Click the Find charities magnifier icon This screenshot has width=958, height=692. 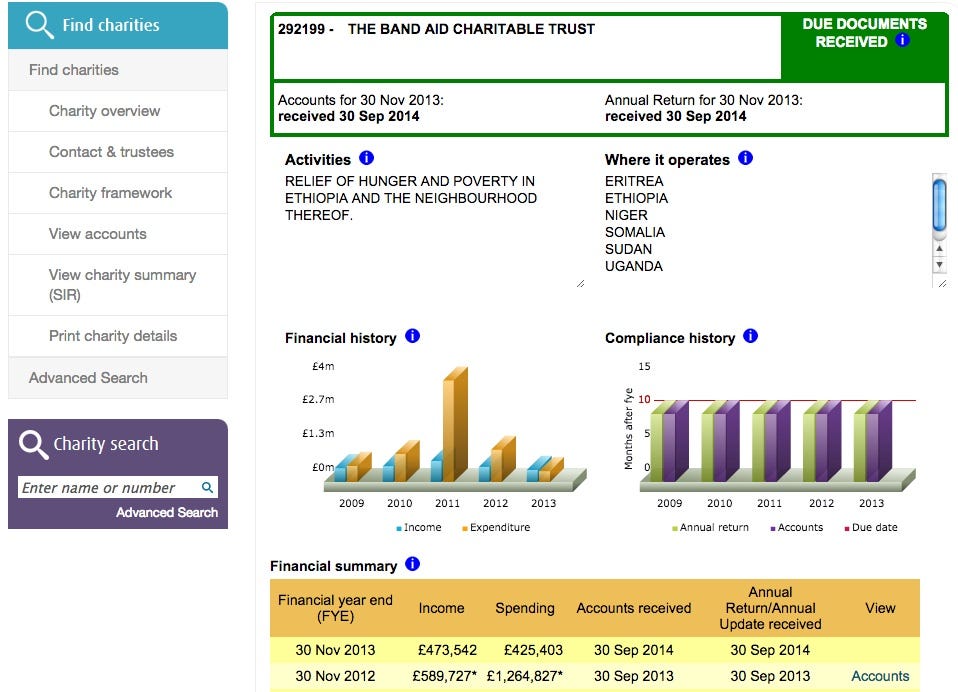pos(39,25)
